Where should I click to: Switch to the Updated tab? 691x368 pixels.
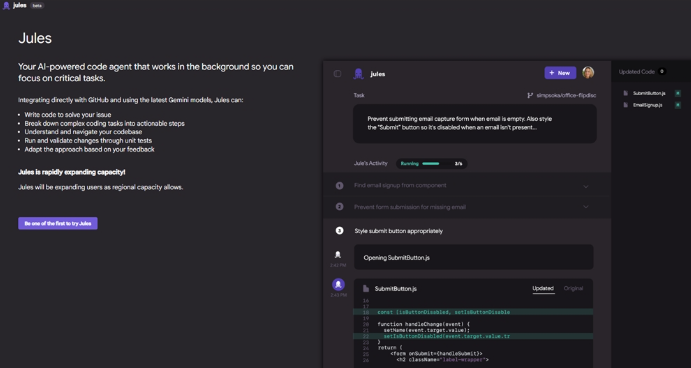tap(543, 288)
